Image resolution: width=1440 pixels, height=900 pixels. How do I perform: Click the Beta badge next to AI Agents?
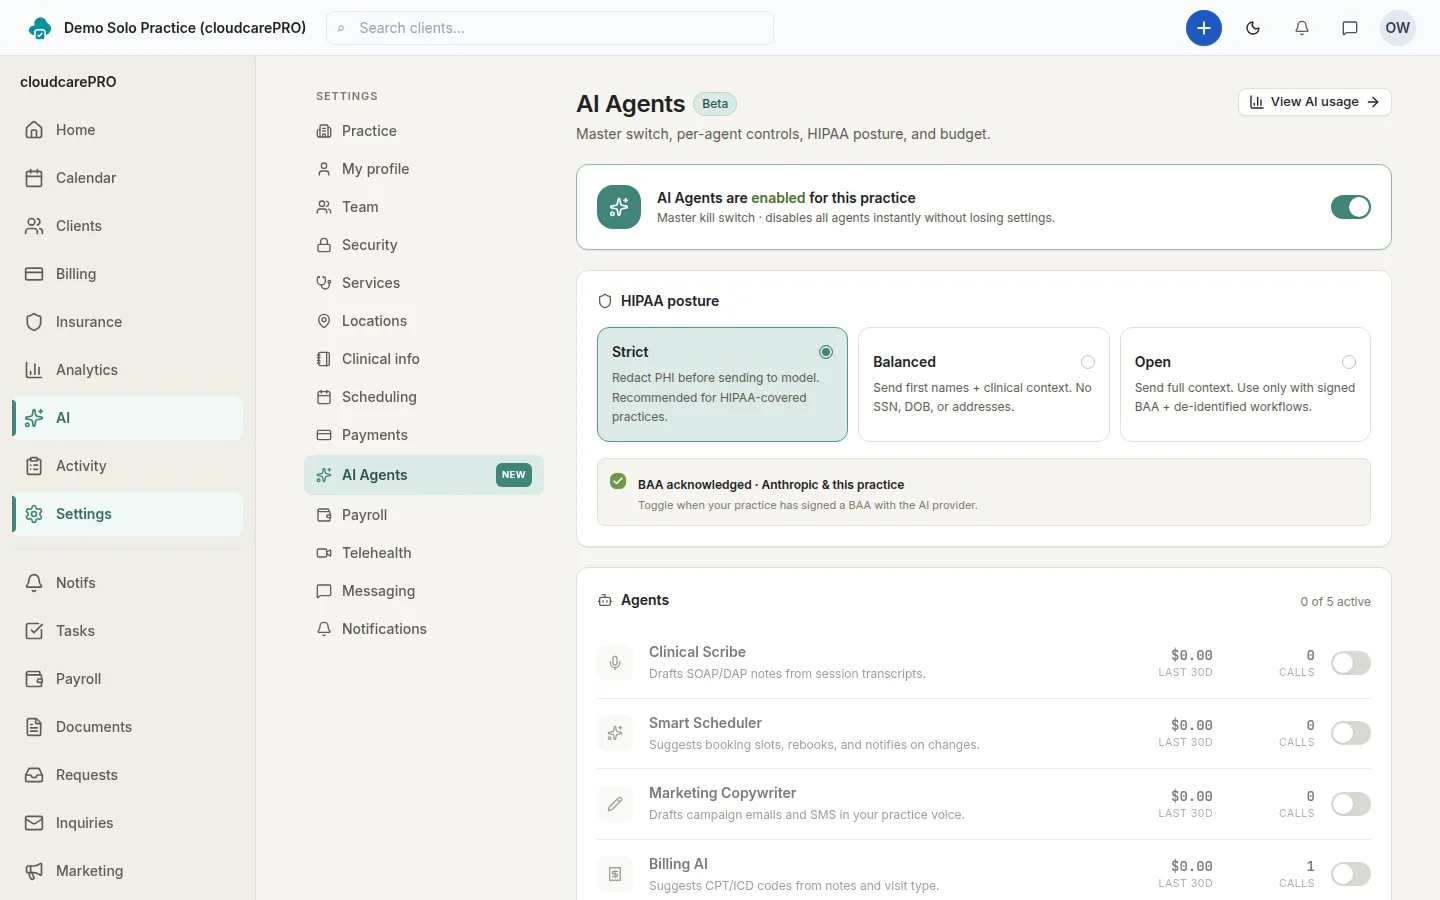click(715, 104)
